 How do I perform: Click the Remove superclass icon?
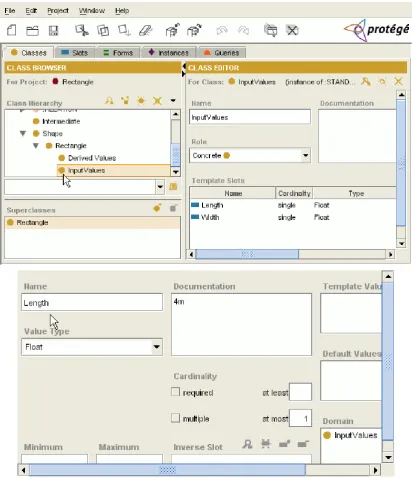click(x=173, y=209)
